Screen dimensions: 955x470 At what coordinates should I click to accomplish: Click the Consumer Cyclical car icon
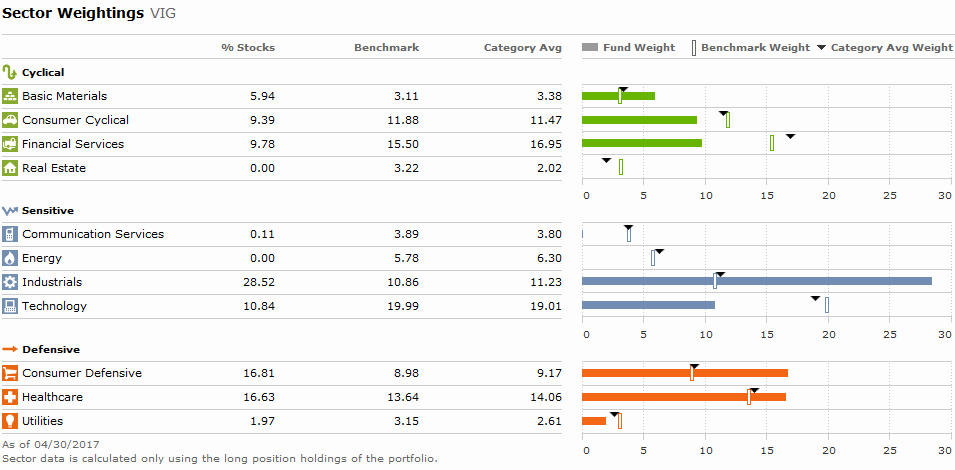tap(10, 120)
